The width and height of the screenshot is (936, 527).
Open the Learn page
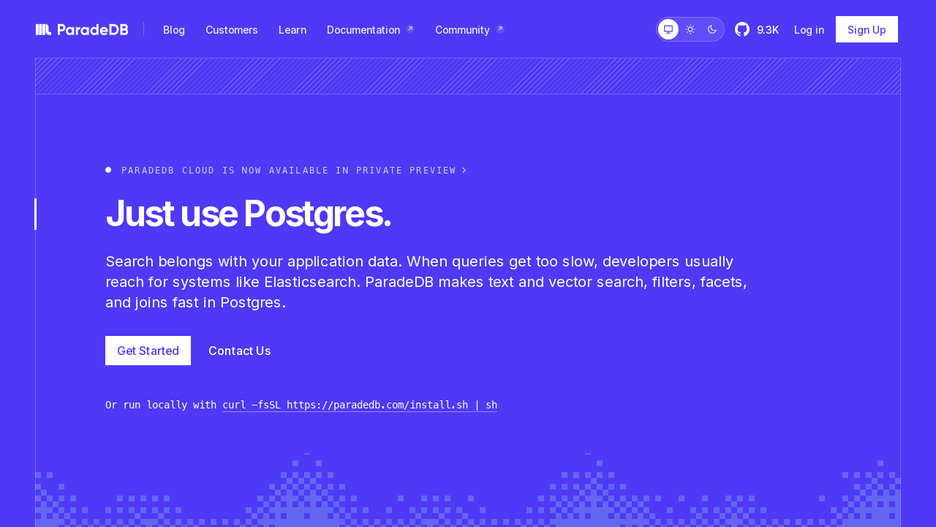[x=292, y=30]
